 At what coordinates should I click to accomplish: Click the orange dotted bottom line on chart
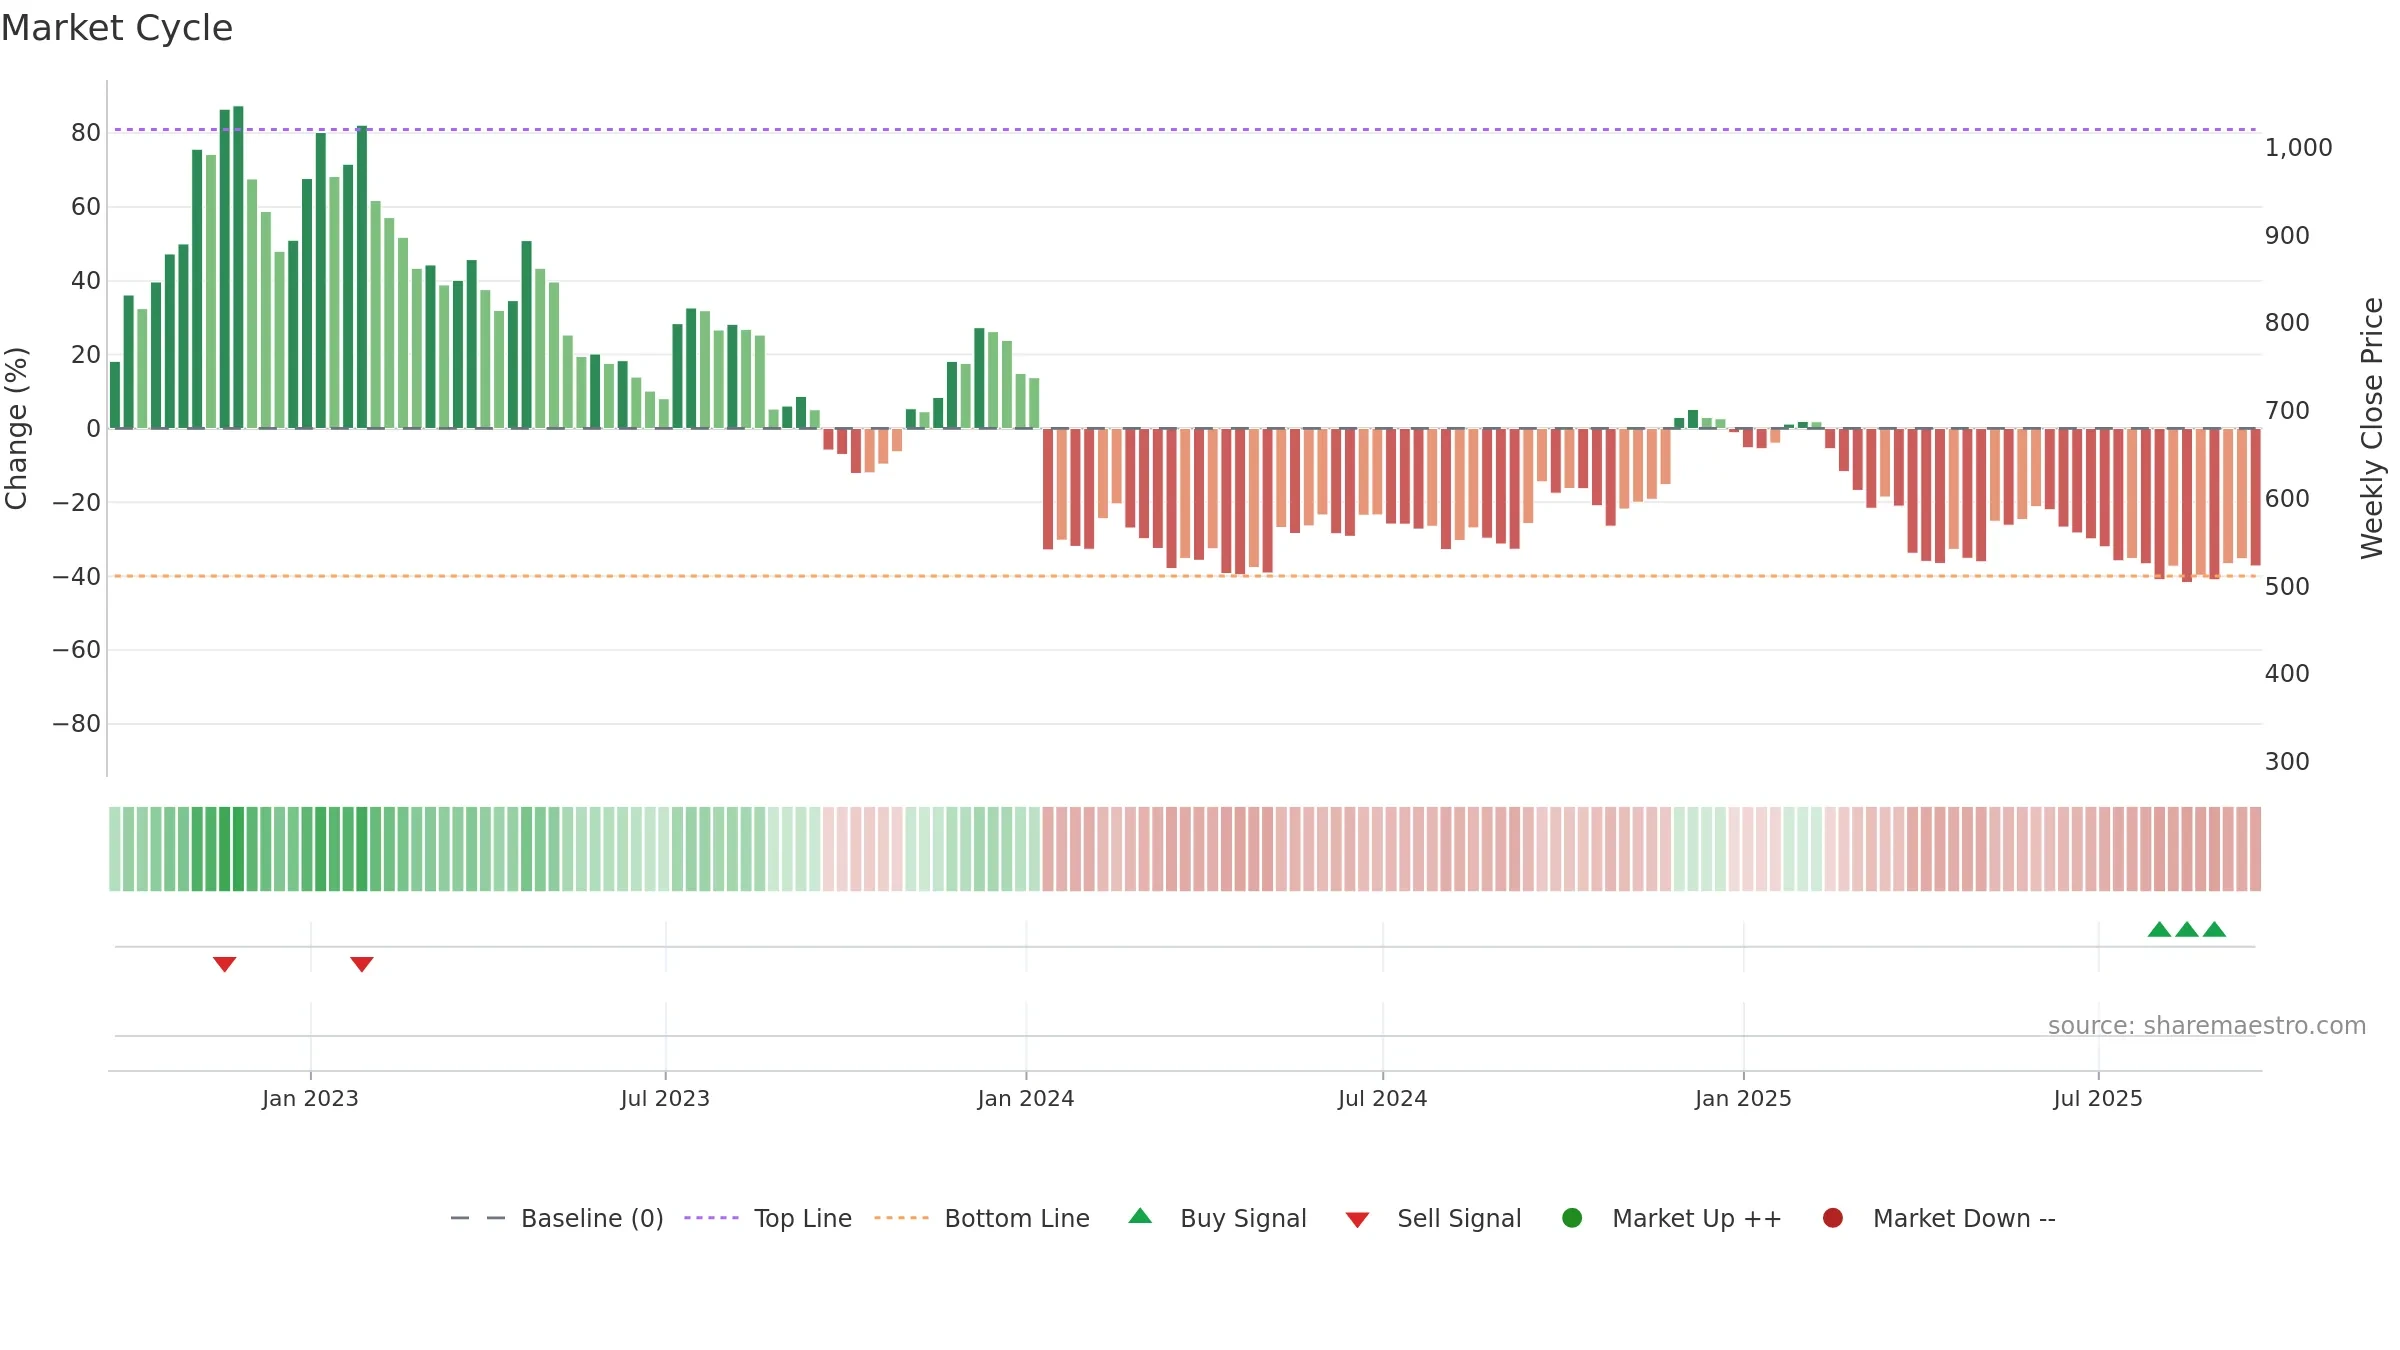[x=1185, y=576]
